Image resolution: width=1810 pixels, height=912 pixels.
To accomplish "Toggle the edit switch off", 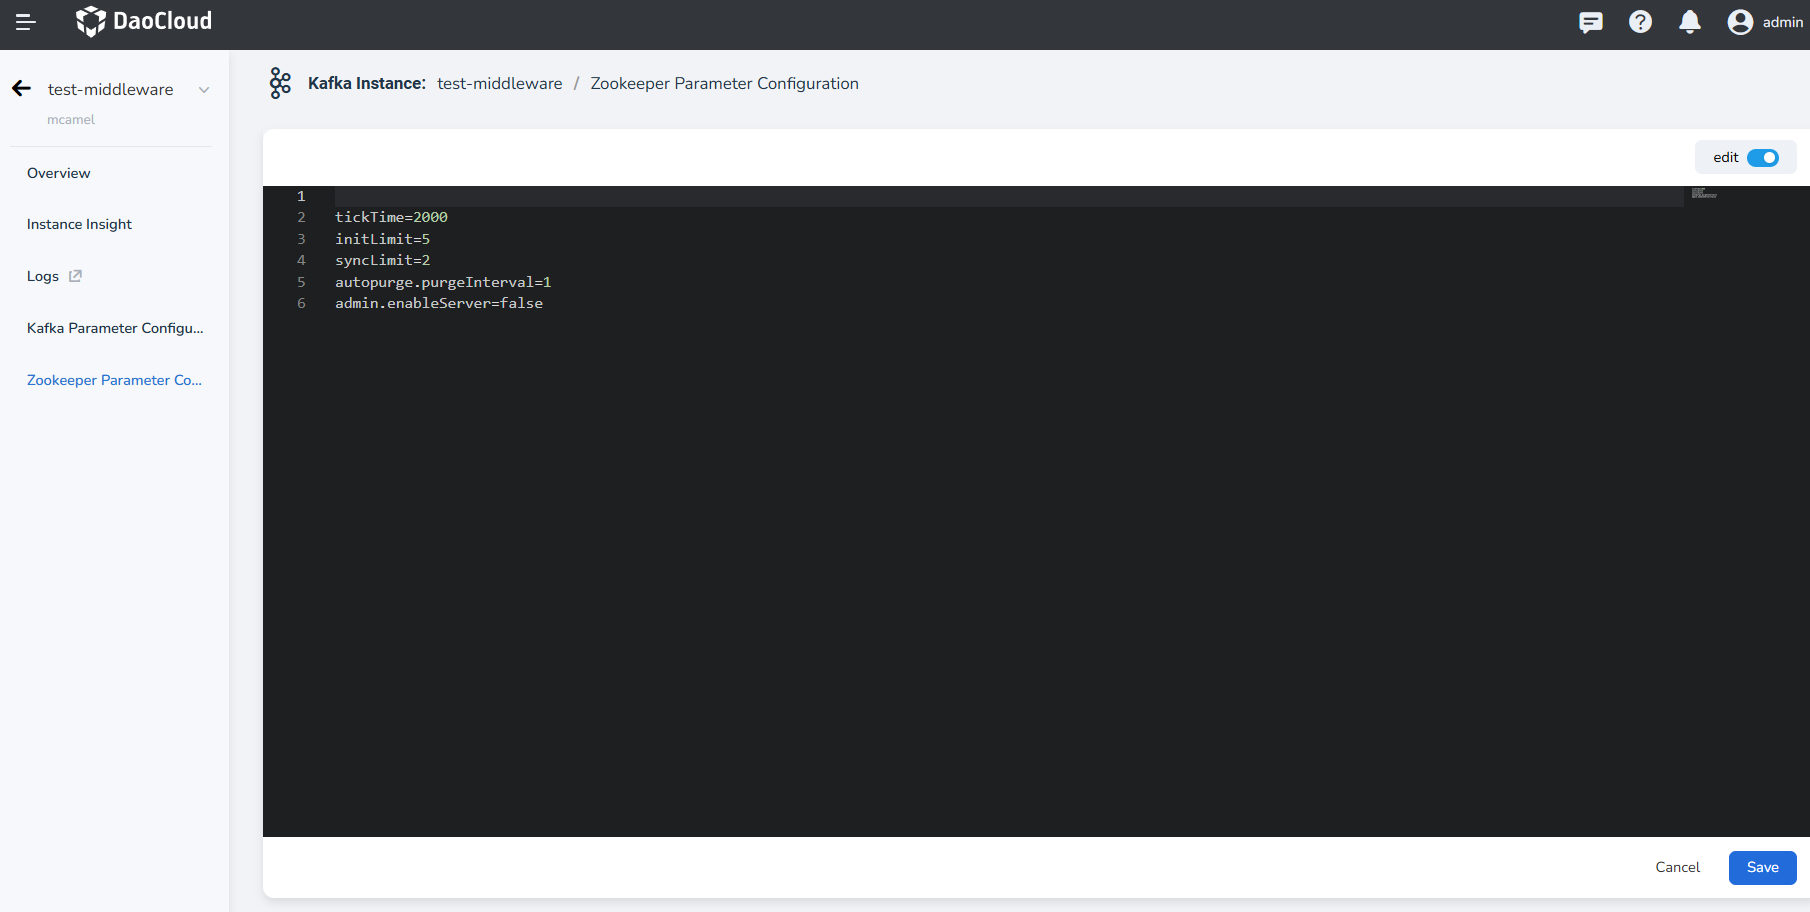I will 1762,158.
